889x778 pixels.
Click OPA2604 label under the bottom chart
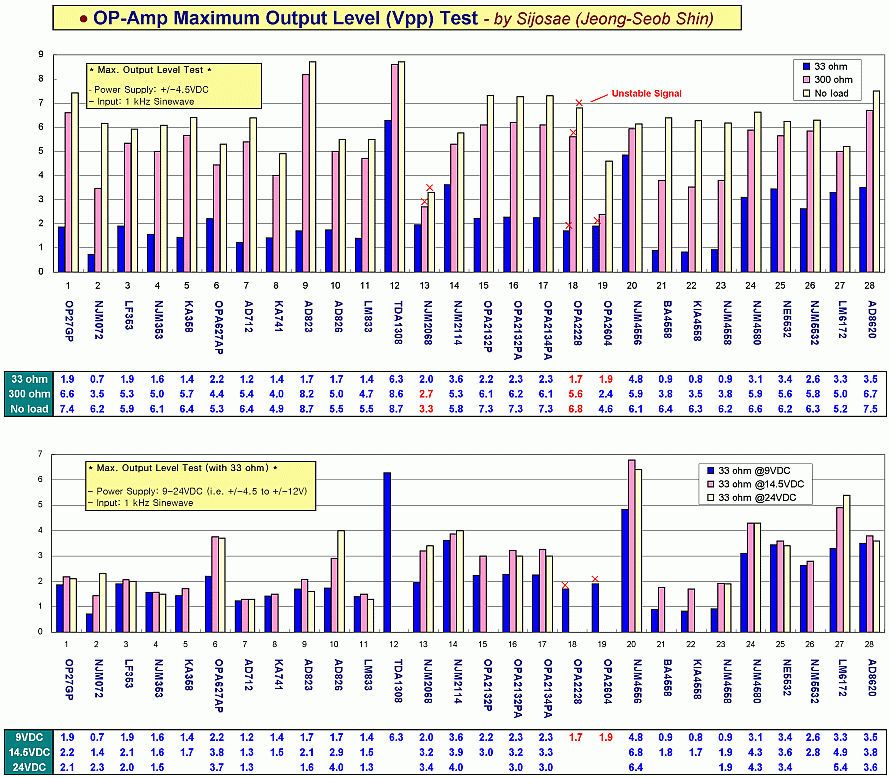(607, 681)
